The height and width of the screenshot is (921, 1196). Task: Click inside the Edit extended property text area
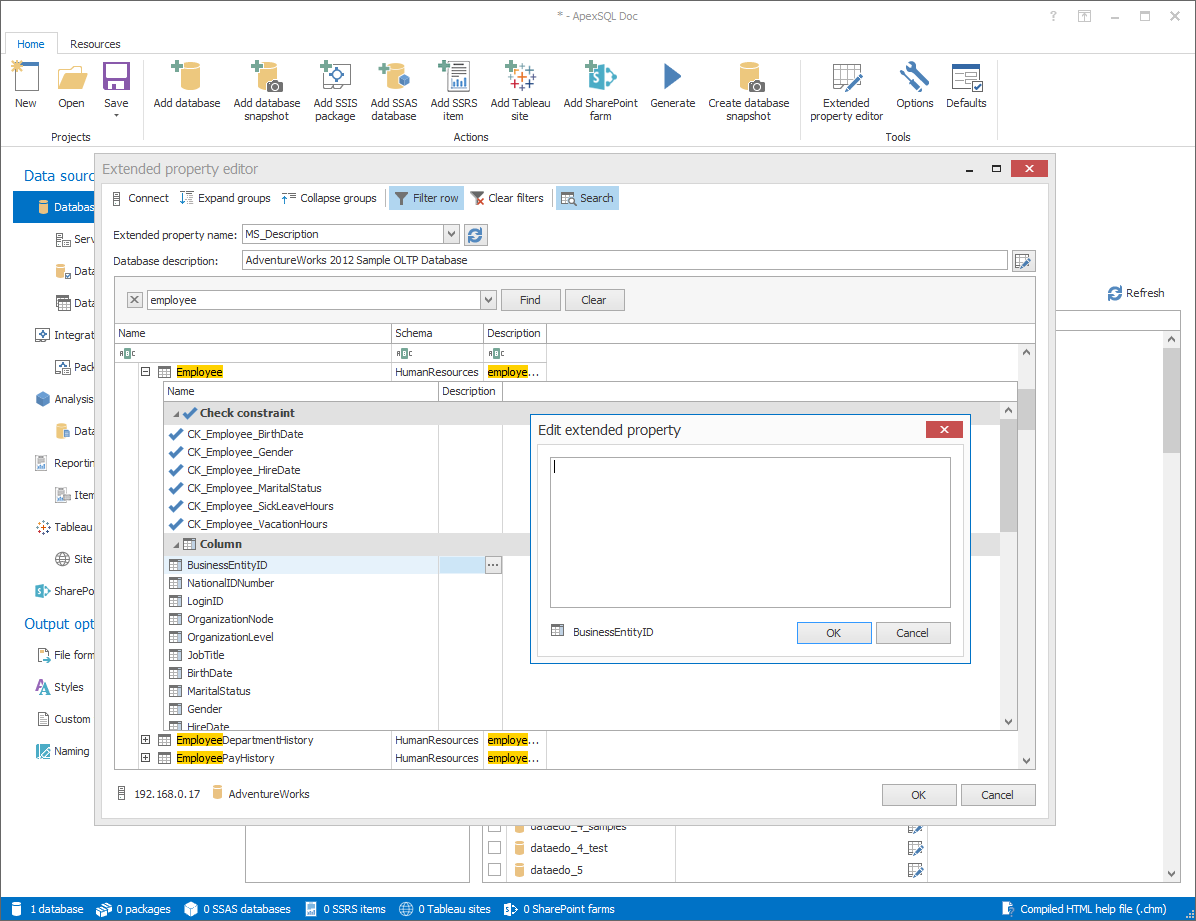(x=749, y=532)
